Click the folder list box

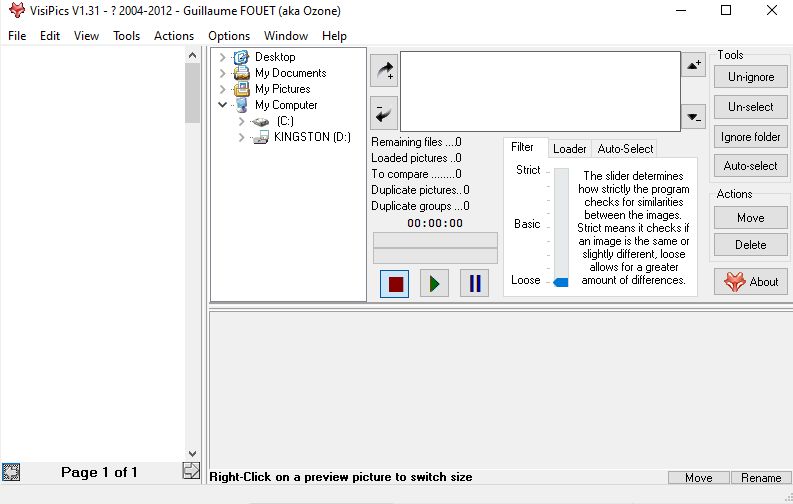click(540, 91)
